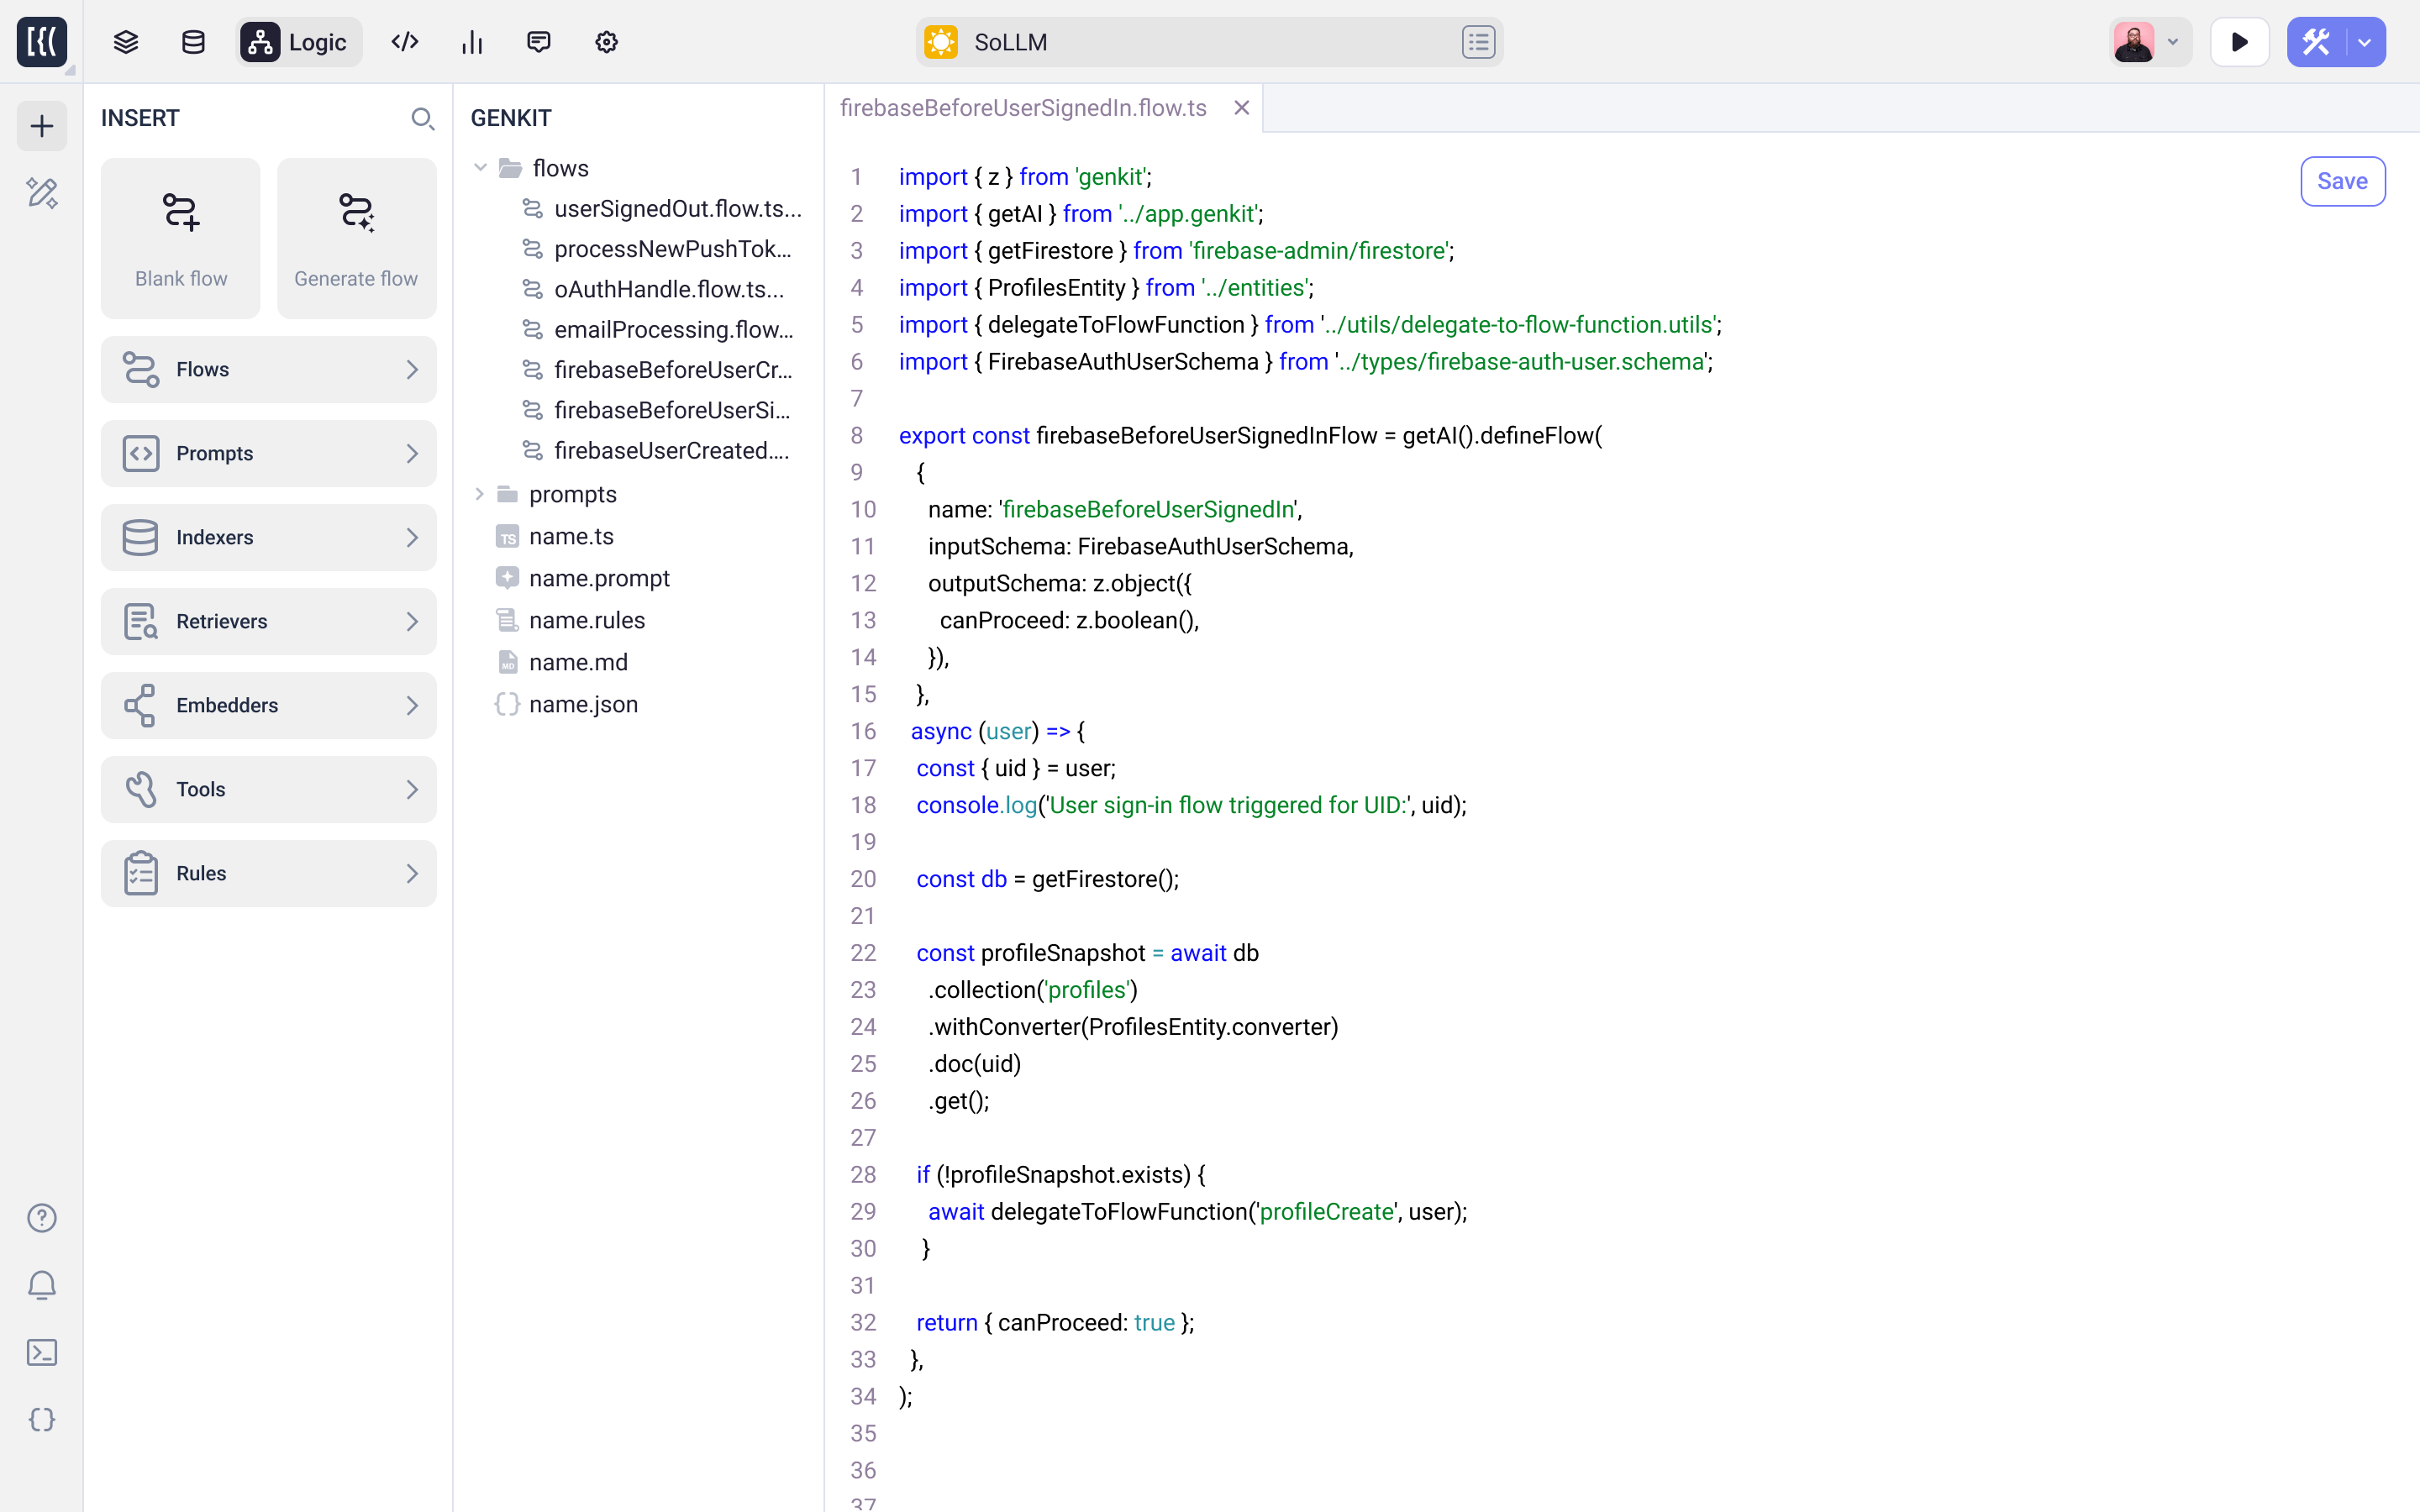Open the comments chat bubble icon
Image resolution: width=2420 pixels, height=1512 pixels.
pyautogui.click(x=538, y=42)
